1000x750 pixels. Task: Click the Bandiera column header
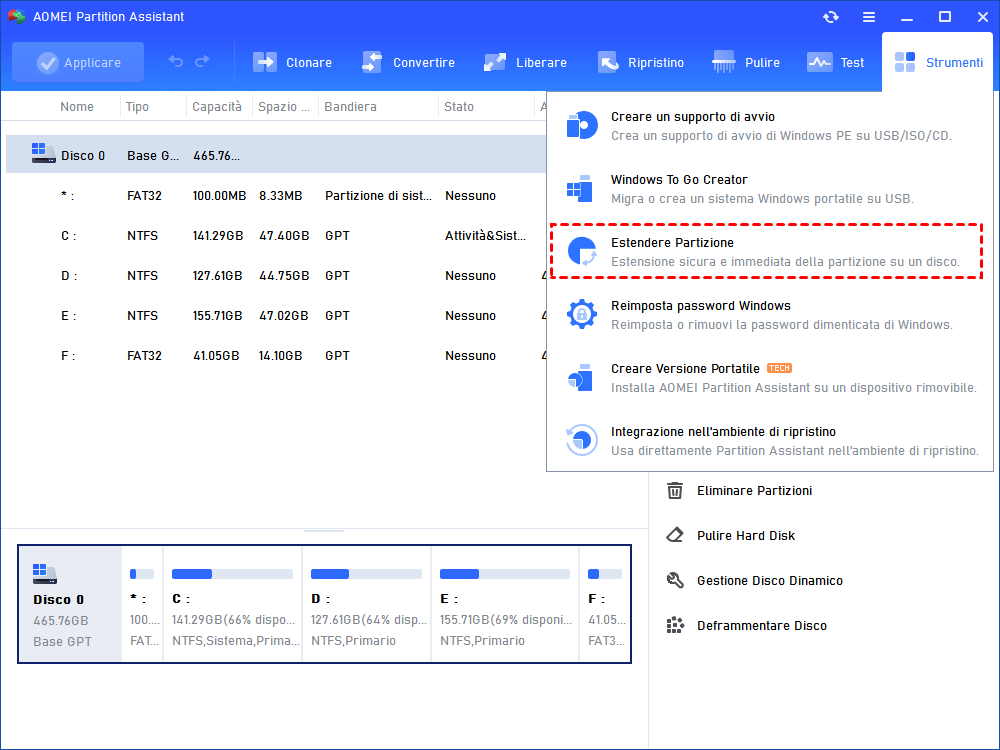350,107
